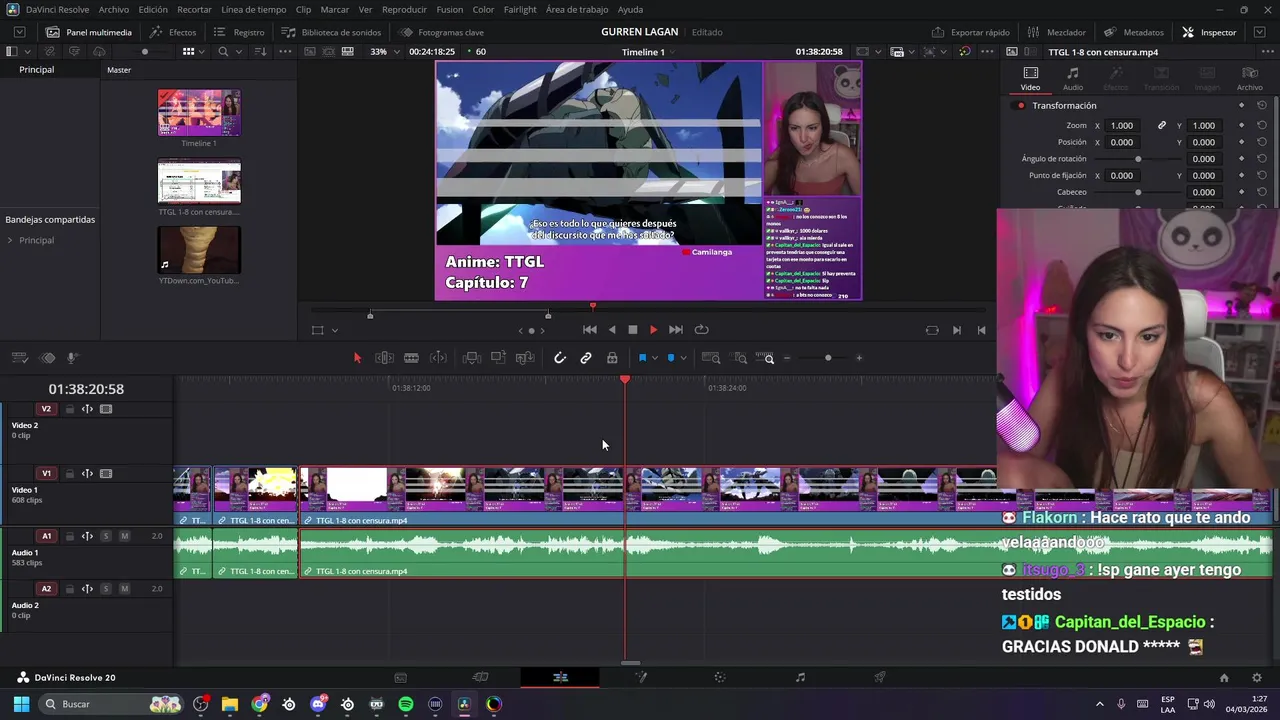This screenshot has height=720, width=1280.
Task: Expand the Principal shared bin
Action: tap(10, 240)
